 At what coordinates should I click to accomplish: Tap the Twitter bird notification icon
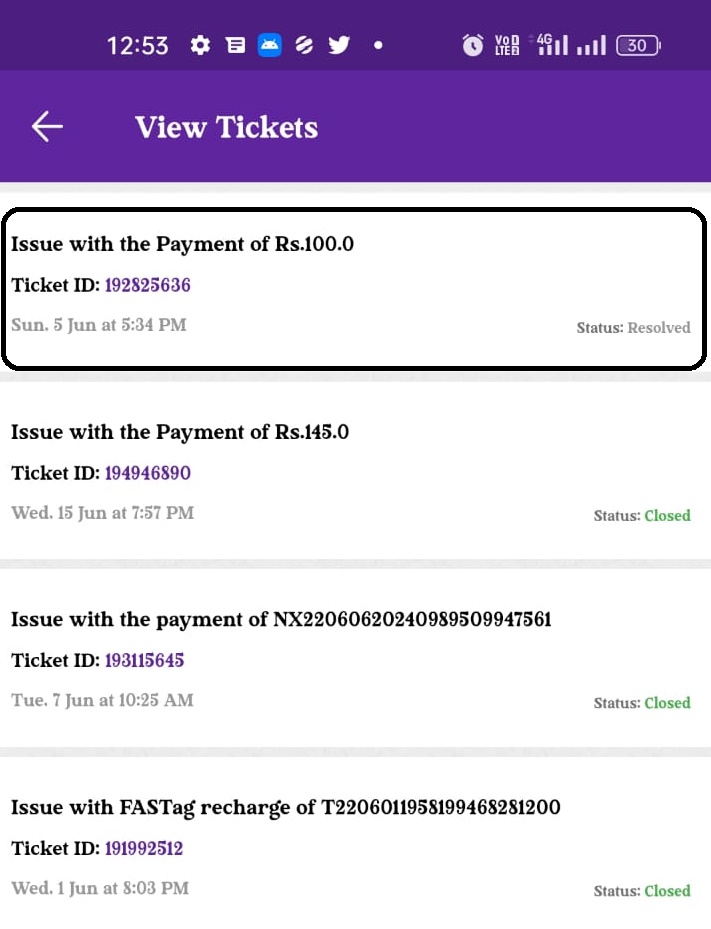pyautogui.click(x=339, y=45)
